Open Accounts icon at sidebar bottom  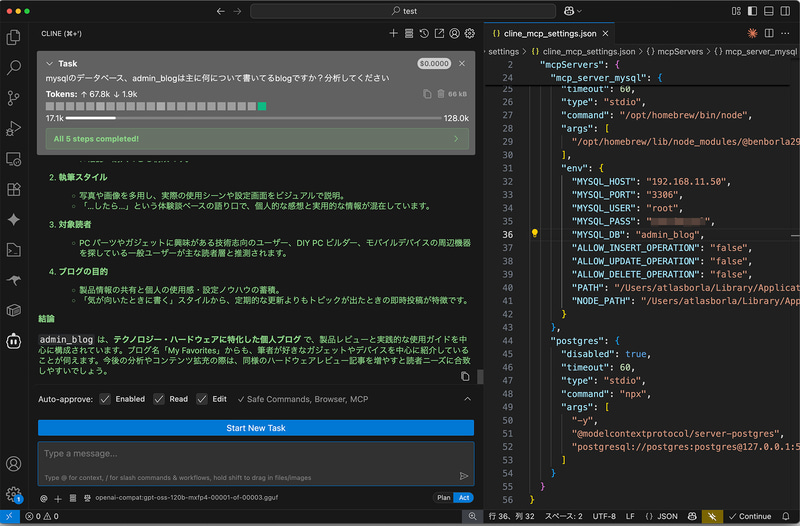(14, 464)
